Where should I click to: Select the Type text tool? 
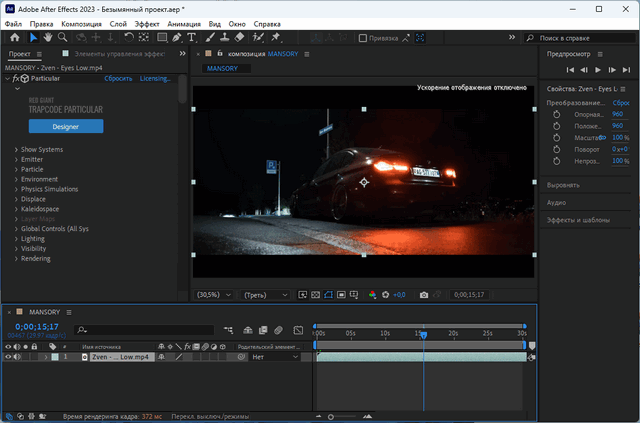pos(191,37)
